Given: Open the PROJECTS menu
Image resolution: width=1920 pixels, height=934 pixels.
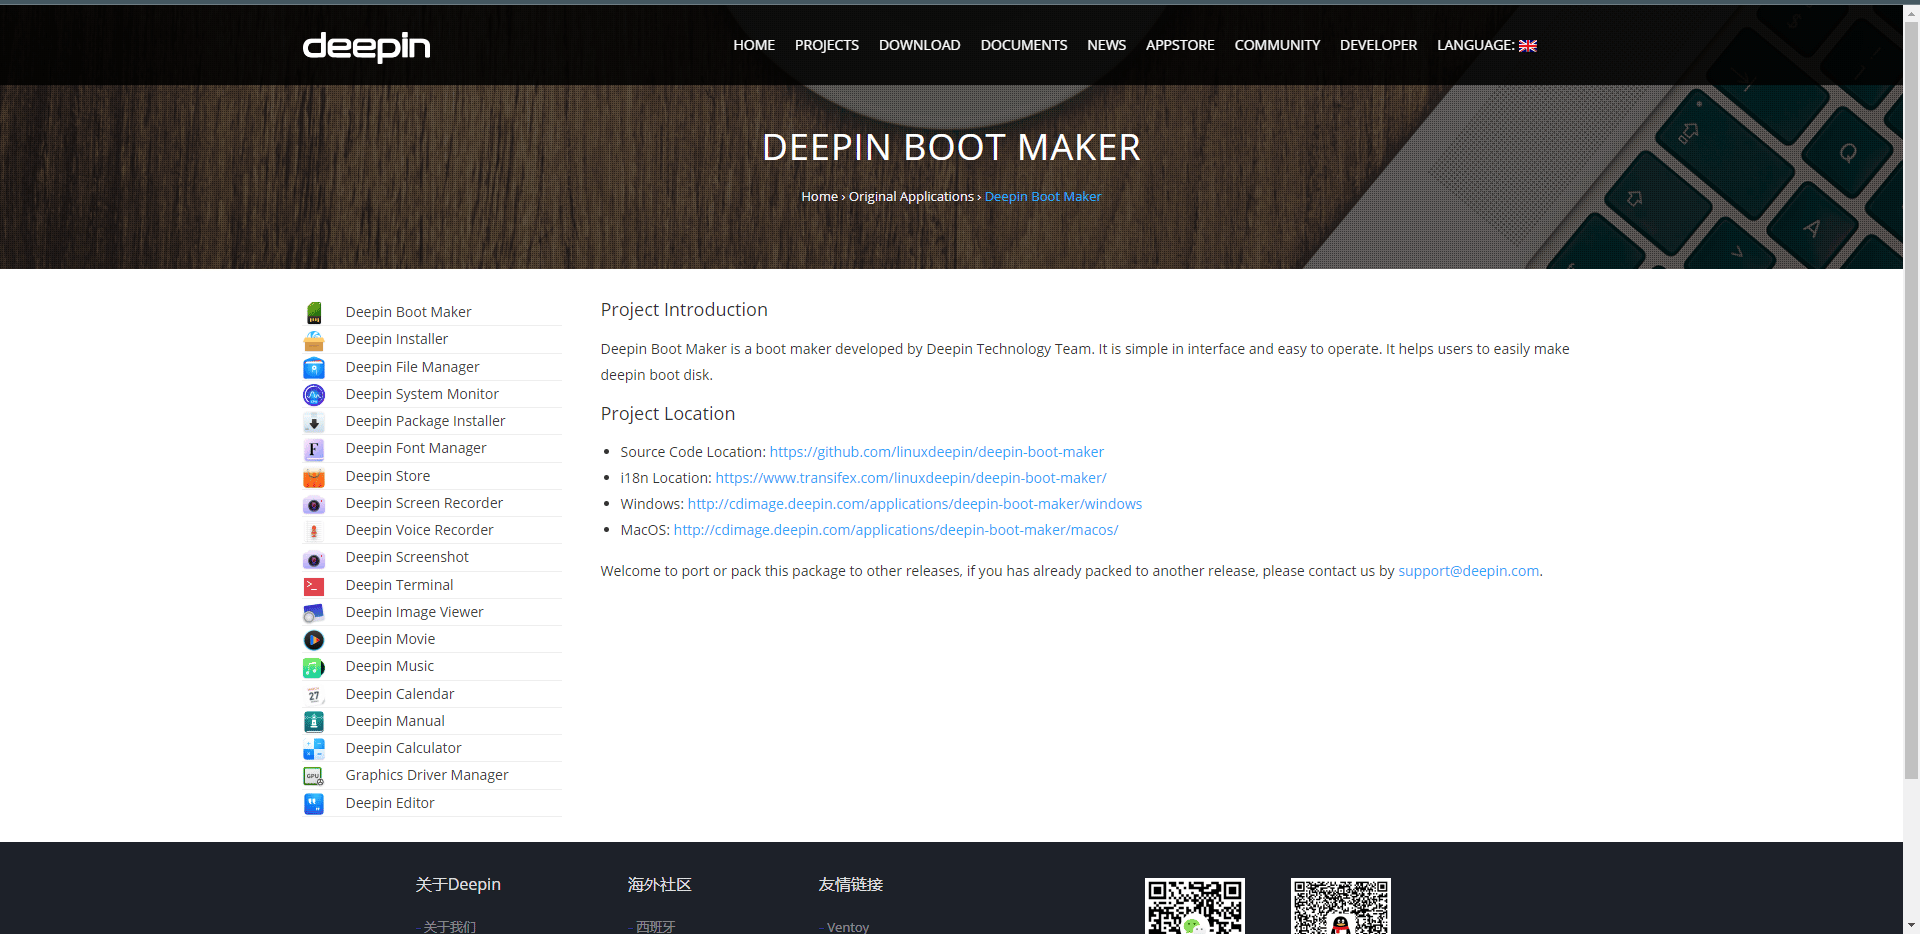Looking at the screenshot, I should pyautogui.click(x=827, y=45).
